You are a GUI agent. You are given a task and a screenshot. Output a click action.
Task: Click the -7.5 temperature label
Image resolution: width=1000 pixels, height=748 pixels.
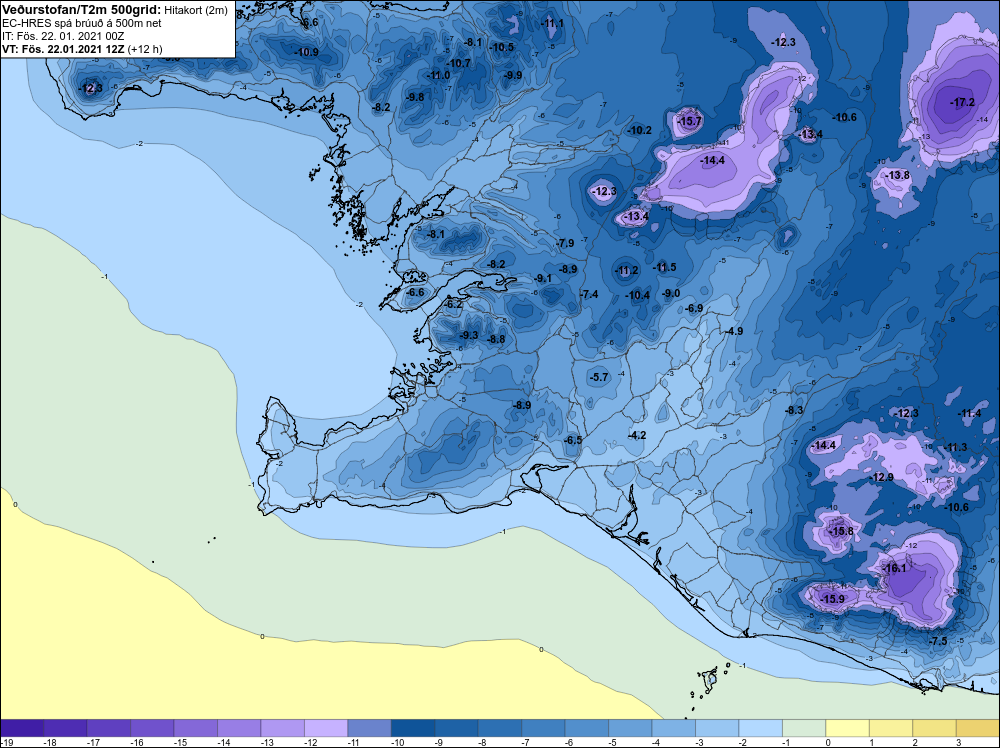938,641
